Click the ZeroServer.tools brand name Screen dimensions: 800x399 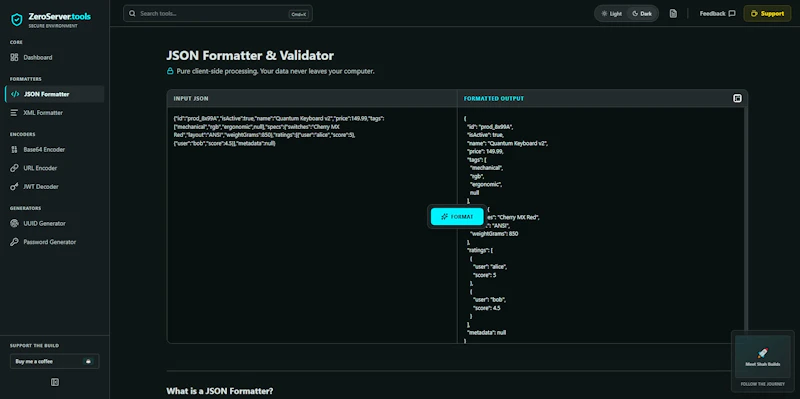(60, 17)
